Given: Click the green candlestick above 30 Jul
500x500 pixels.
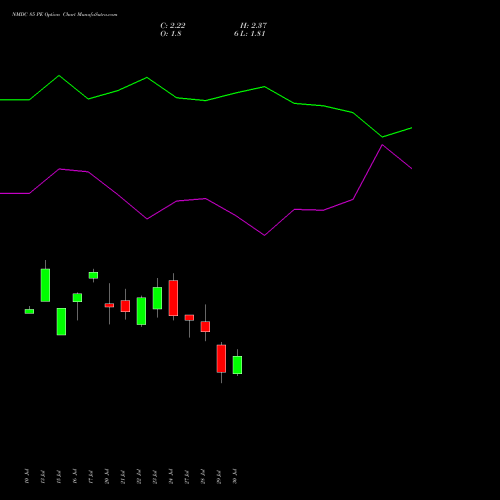Looking at the screenshot, I should click(237, 365).
